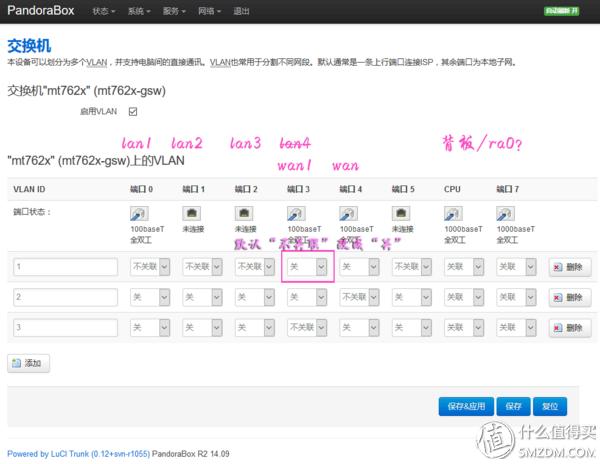Image resolution: width=600 pixels, height=464 pixels.
Task: Open the 服务 menu
Action: (x=174, y=11)
